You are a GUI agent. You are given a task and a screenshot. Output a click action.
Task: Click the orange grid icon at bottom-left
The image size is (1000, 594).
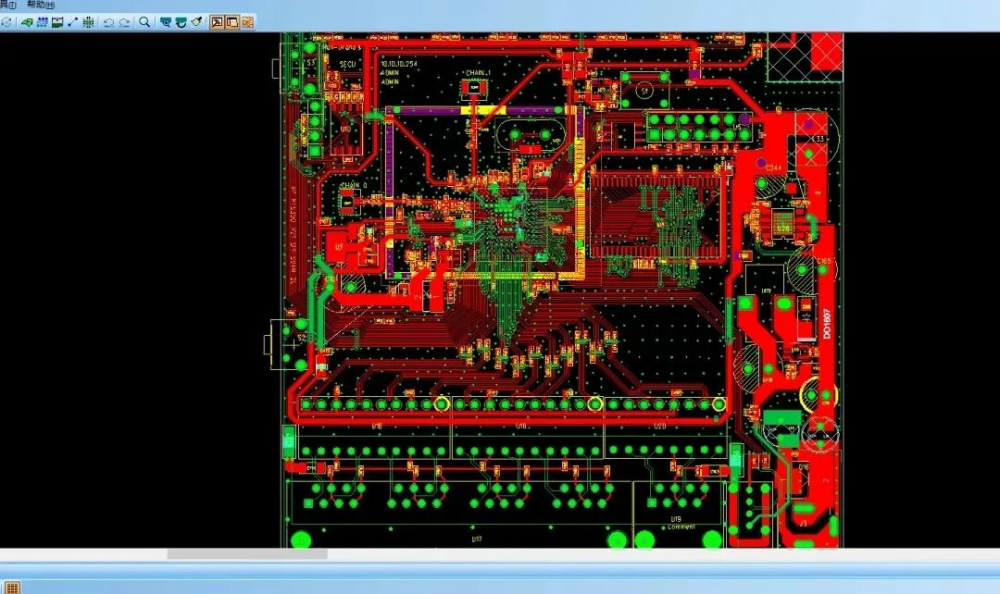[x=12, y=588]
